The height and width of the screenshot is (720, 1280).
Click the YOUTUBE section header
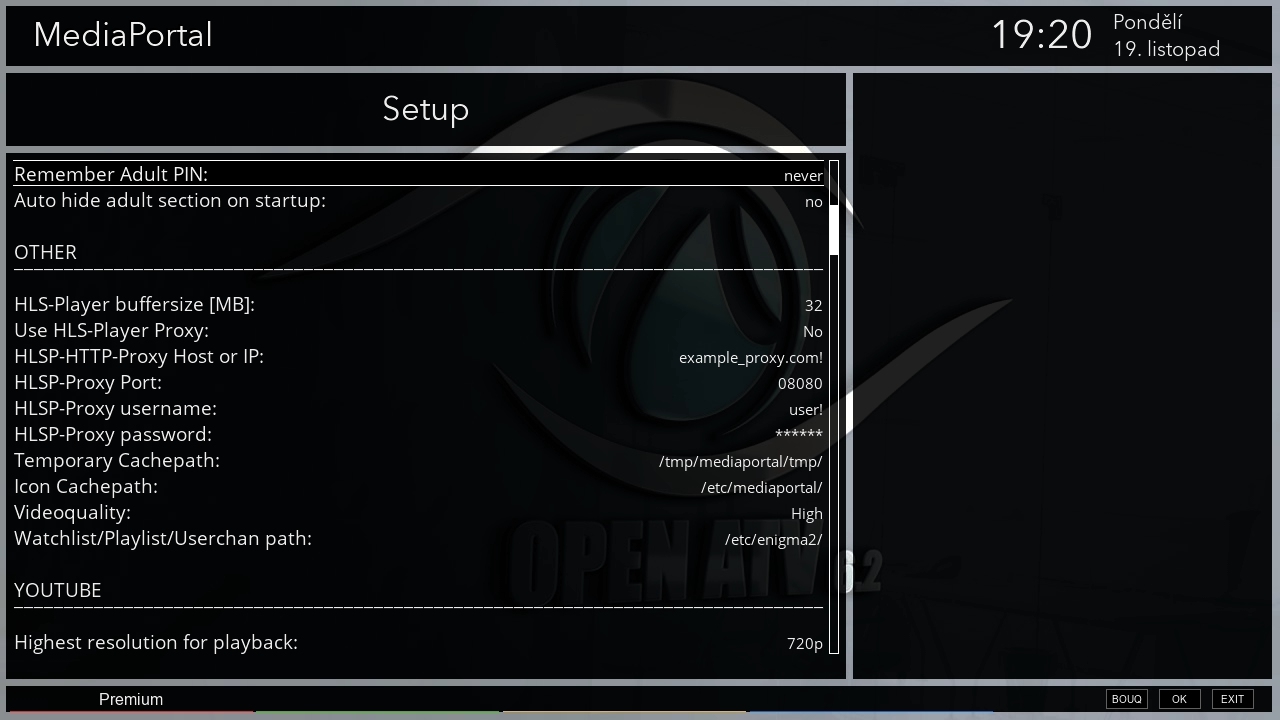click(58, 590)
